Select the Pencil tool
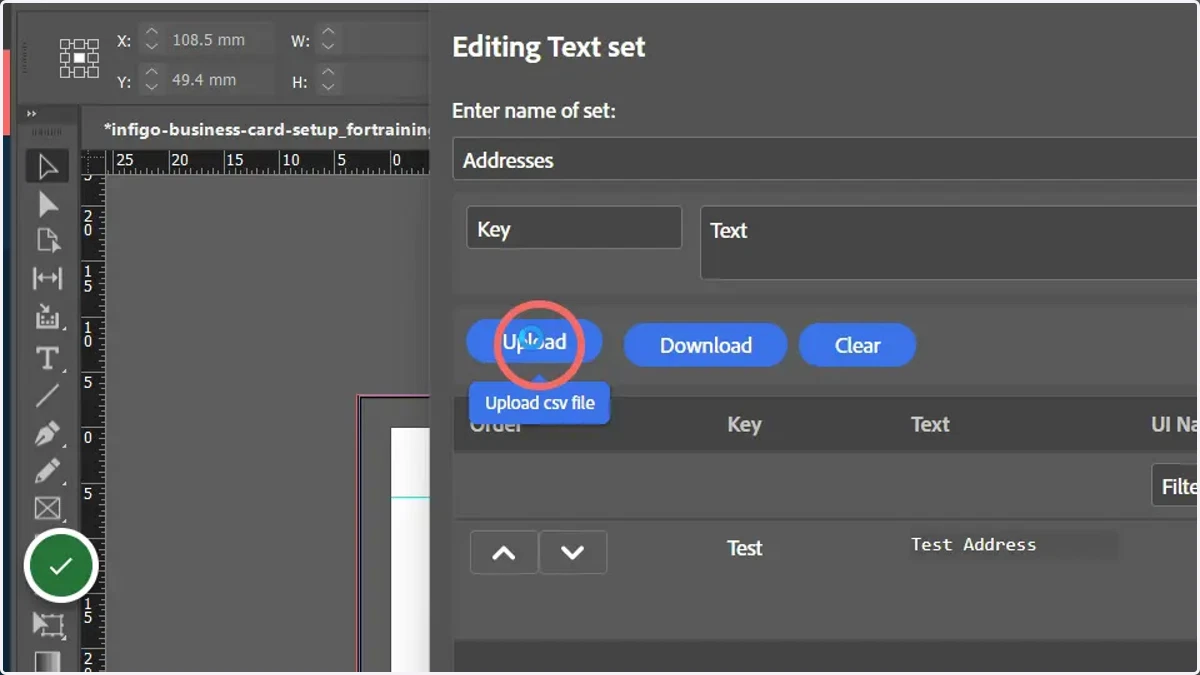 coord(47,471)
